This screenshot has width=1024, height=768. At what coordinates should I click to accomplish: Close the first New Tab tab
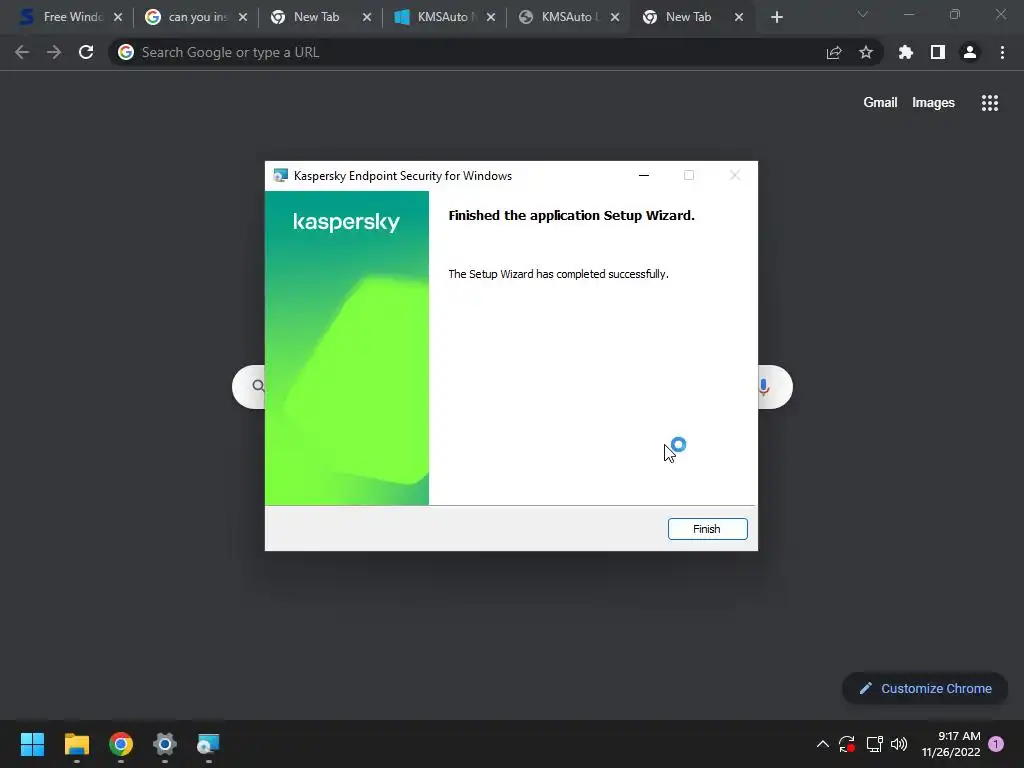pos(367,17)
